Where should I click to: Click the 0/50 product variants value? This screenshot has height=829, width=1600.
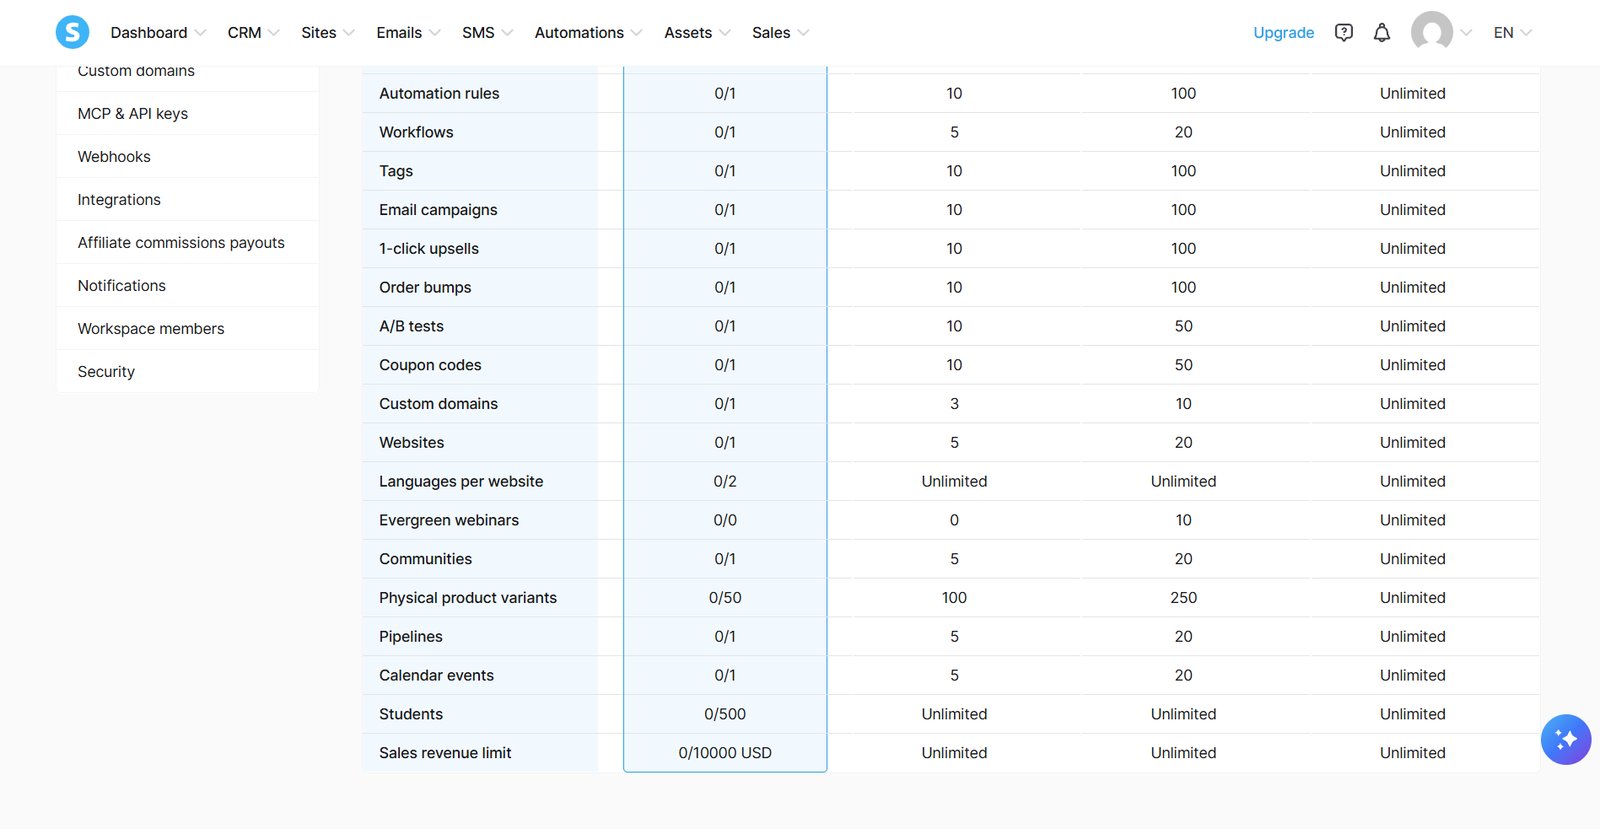[725, 598]
